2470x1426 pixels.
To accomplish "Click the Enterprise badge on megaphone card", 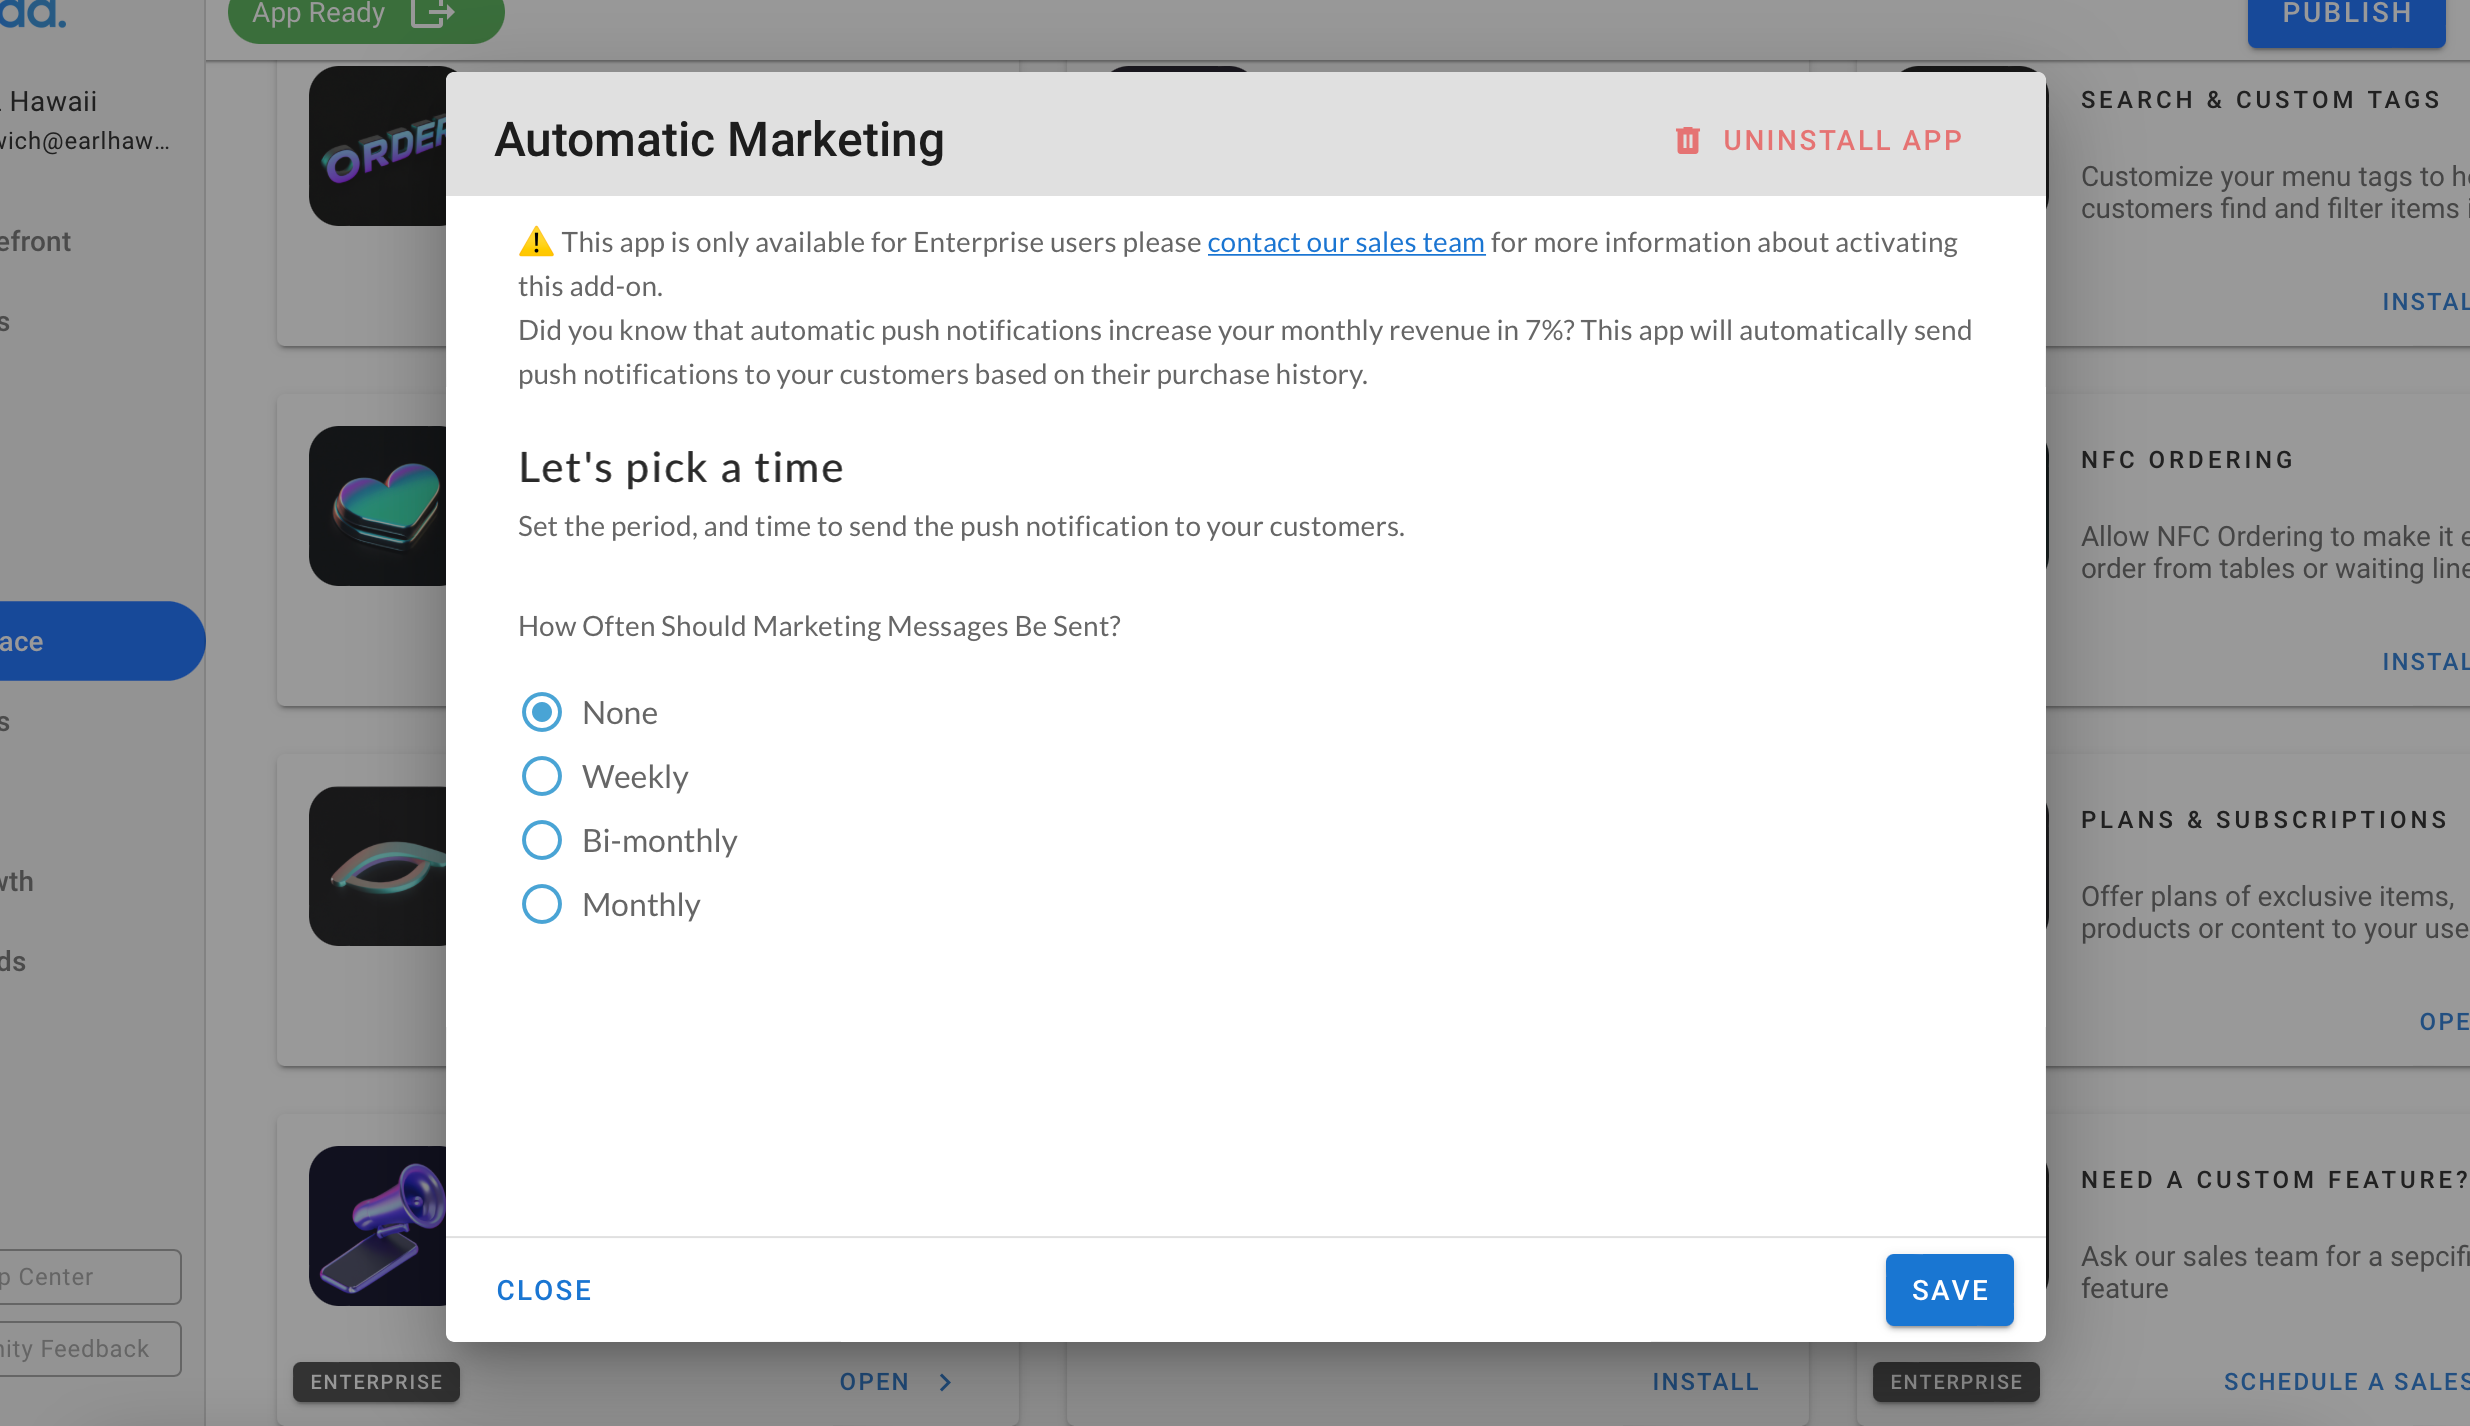I will tap(376, 1382).
